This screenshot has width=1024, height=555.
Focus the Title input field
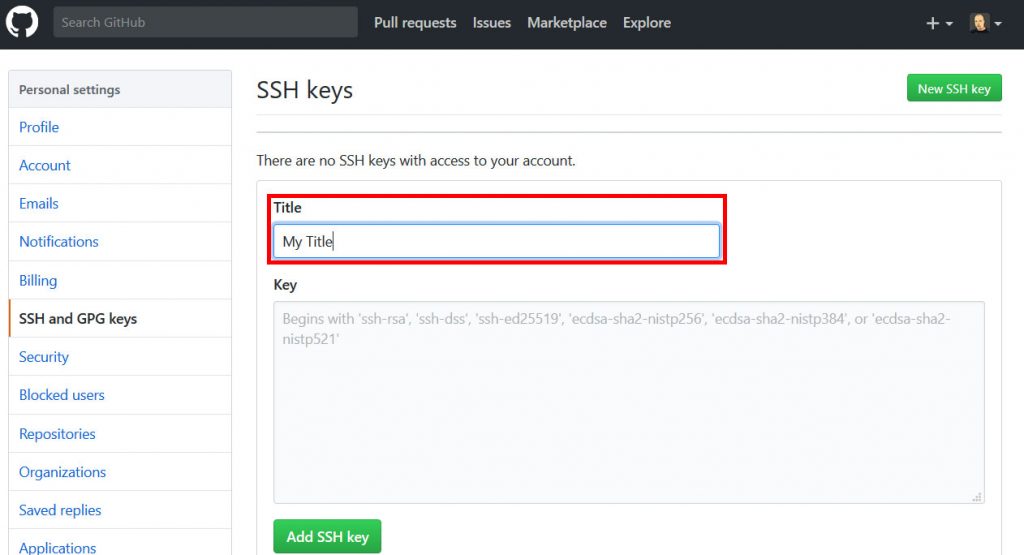(x=496, y=242)
